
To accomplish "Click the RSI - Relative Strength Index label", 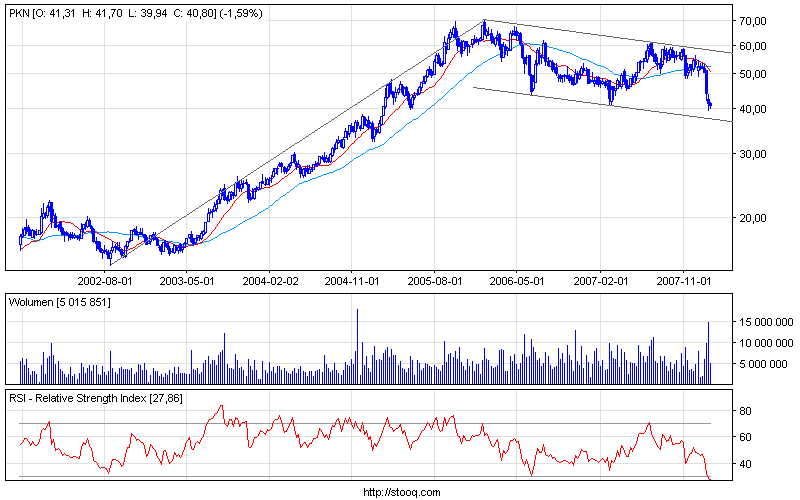I will tap(96, 398).
